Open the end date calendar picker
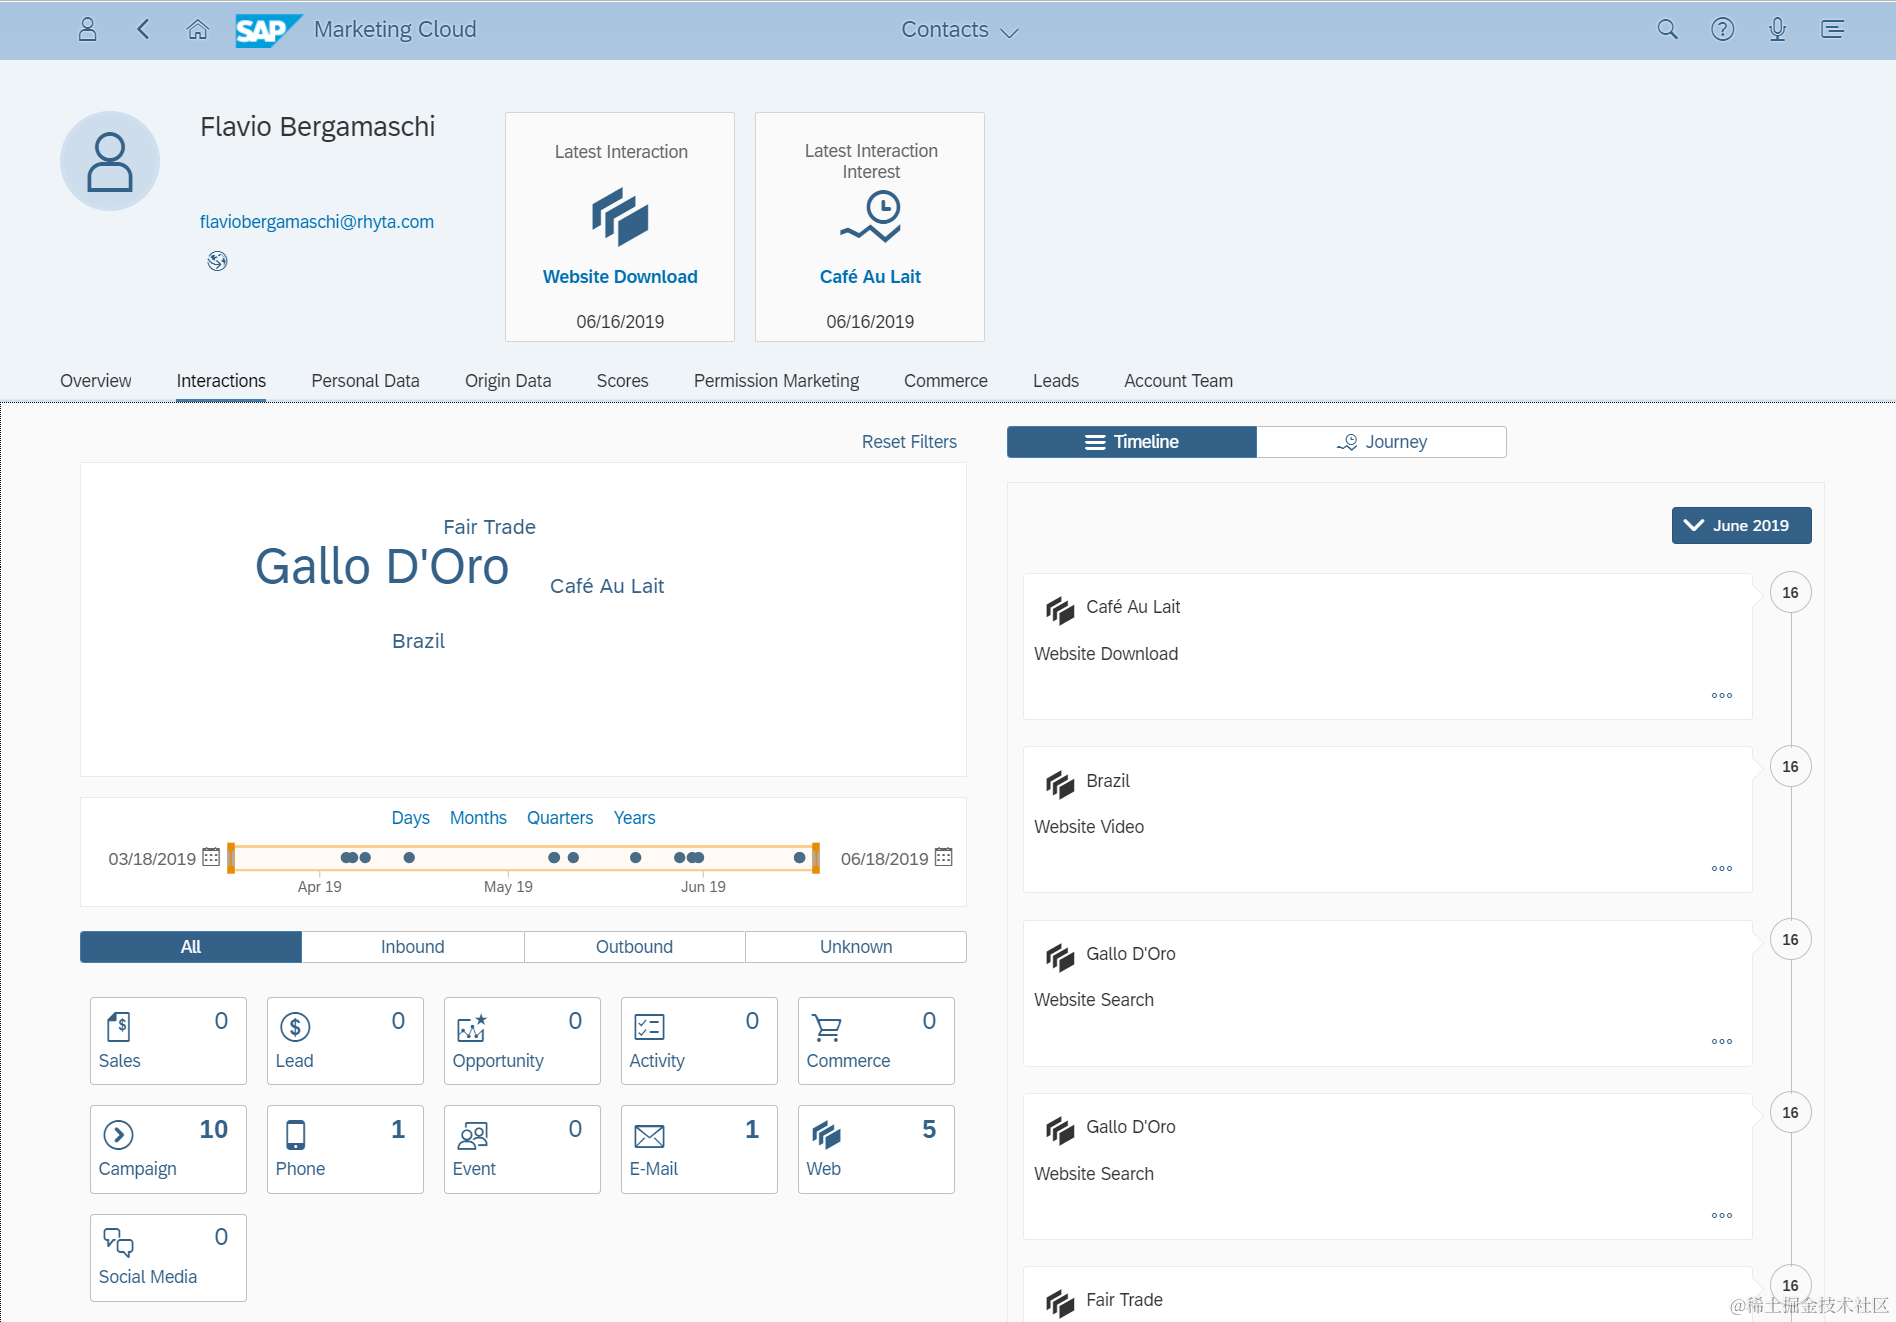Viewport: 1896px width, 1322px height. pyautogui.click(x=943, y=857)
